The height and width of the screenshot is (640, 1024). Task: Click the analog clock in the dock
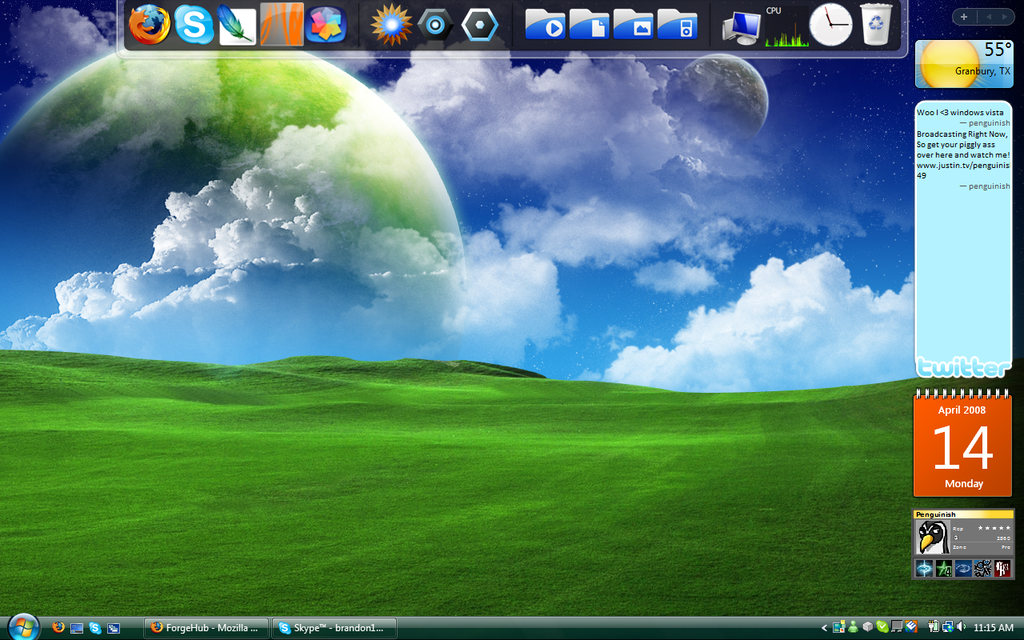(831, 25)
